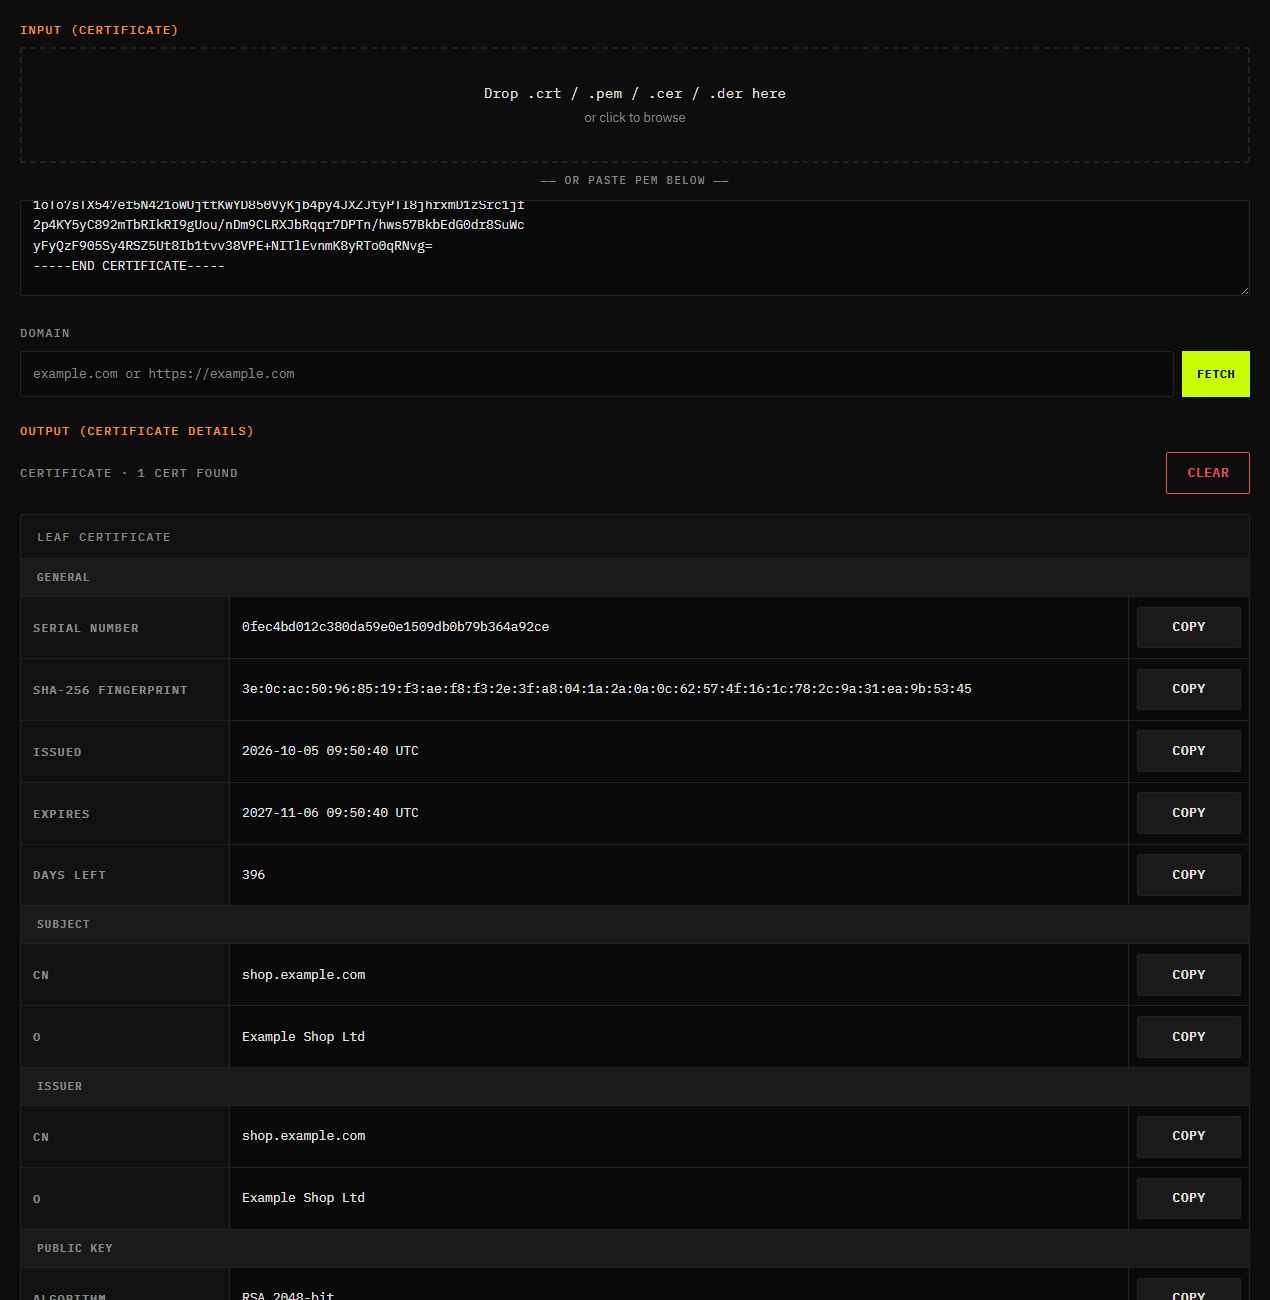
Task: Select Issuer CN shop.example.com
Action: click(304, 1136)
